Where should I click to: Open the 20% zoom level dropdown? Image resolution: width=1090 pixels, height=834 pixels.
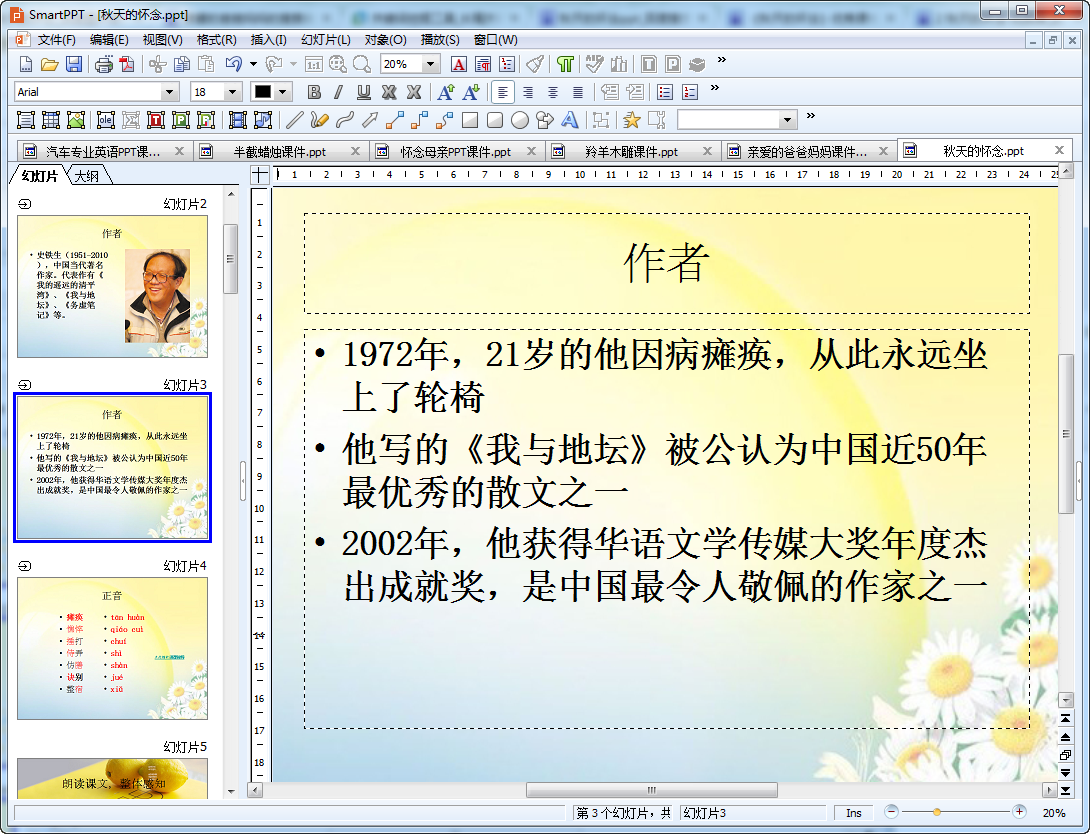430,65
